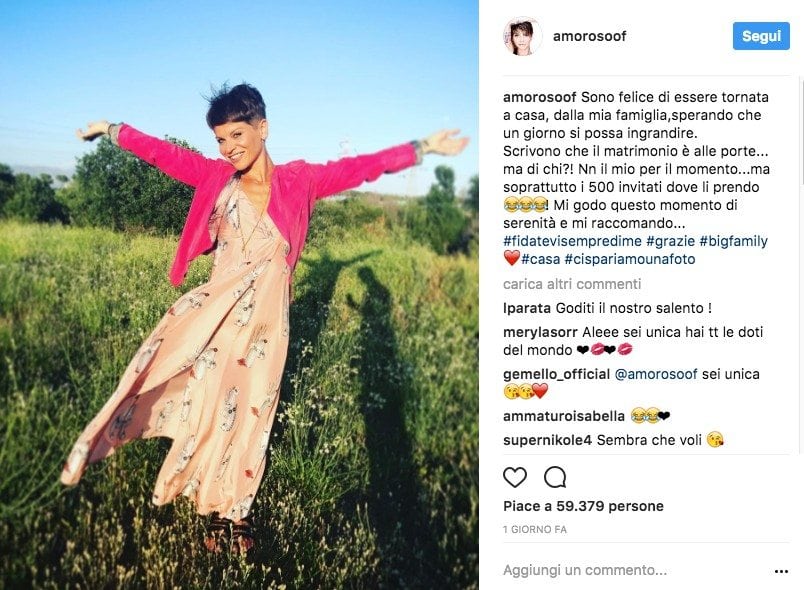Open the #fidatevisempredime hashtag
The height and width of the screenshot is (590, 804).
[x=572, y=241]
